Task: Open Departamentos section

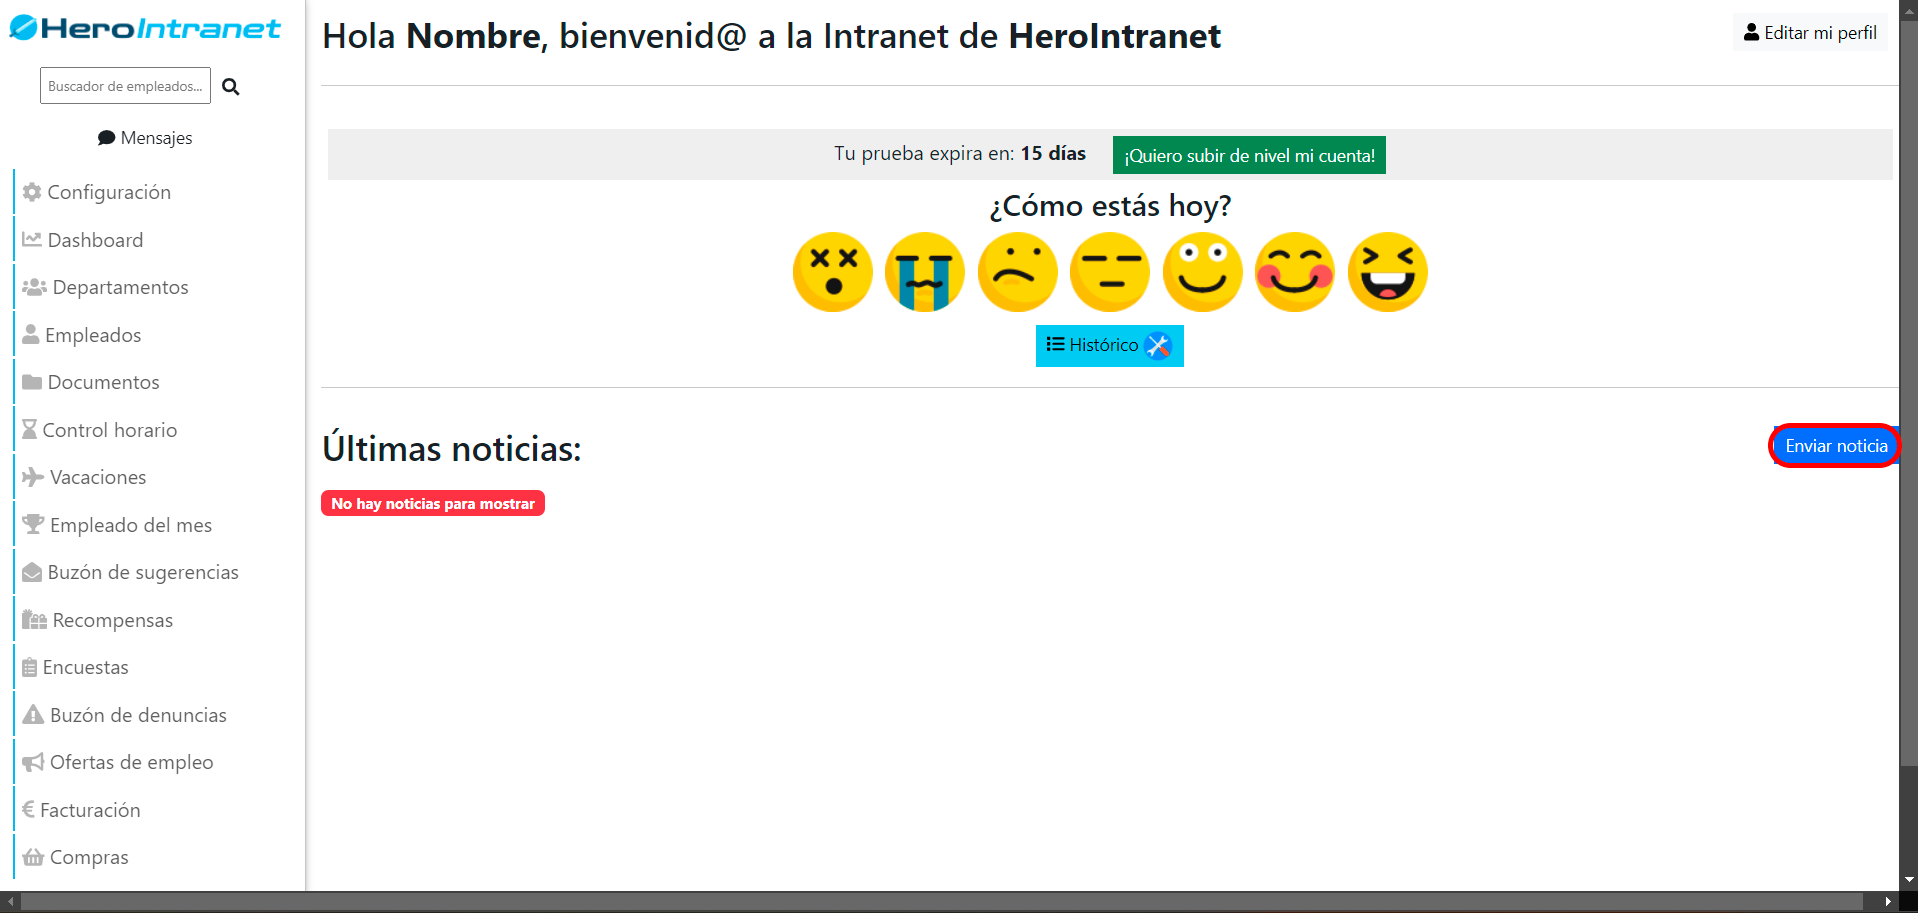Action: pyautogui.click(x=105, y=287)
